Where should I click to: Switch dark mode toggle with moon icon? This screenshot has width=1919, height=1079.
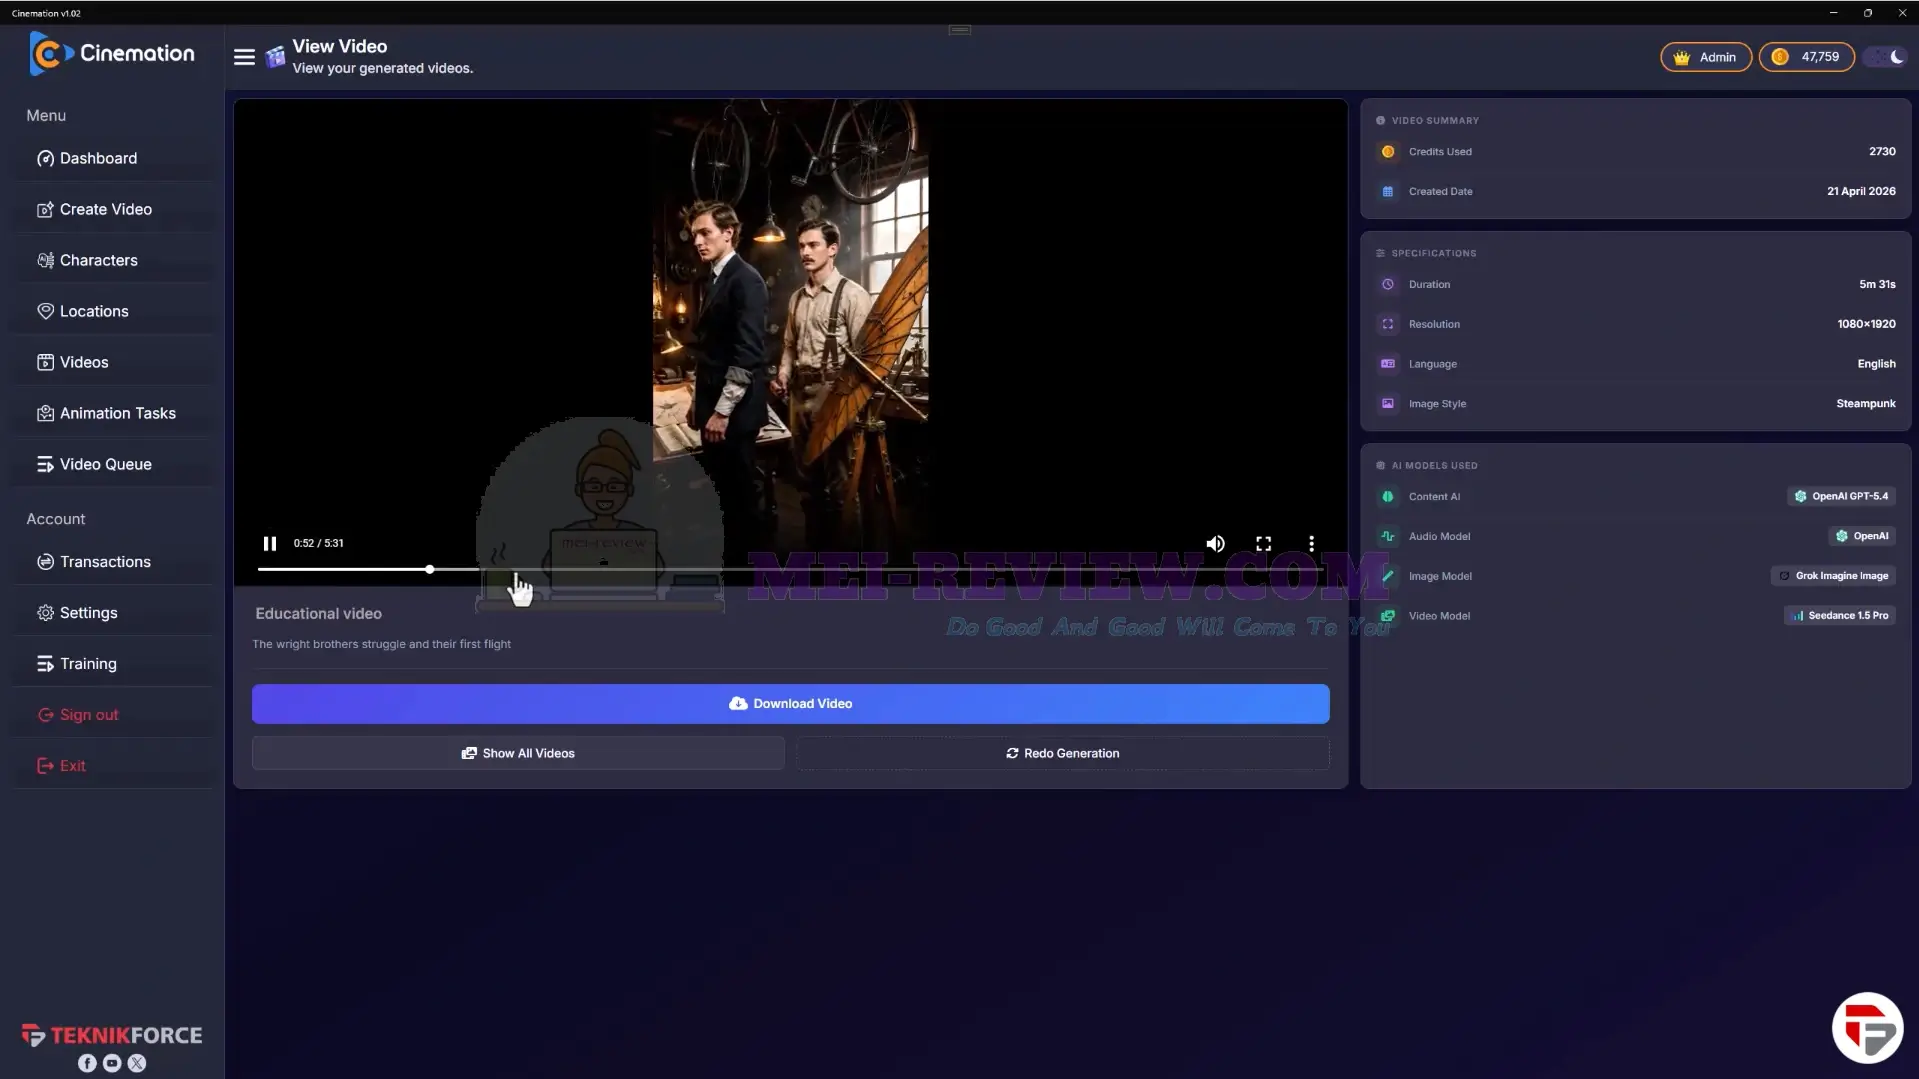pyautogui.click(x=1887, y=57)
